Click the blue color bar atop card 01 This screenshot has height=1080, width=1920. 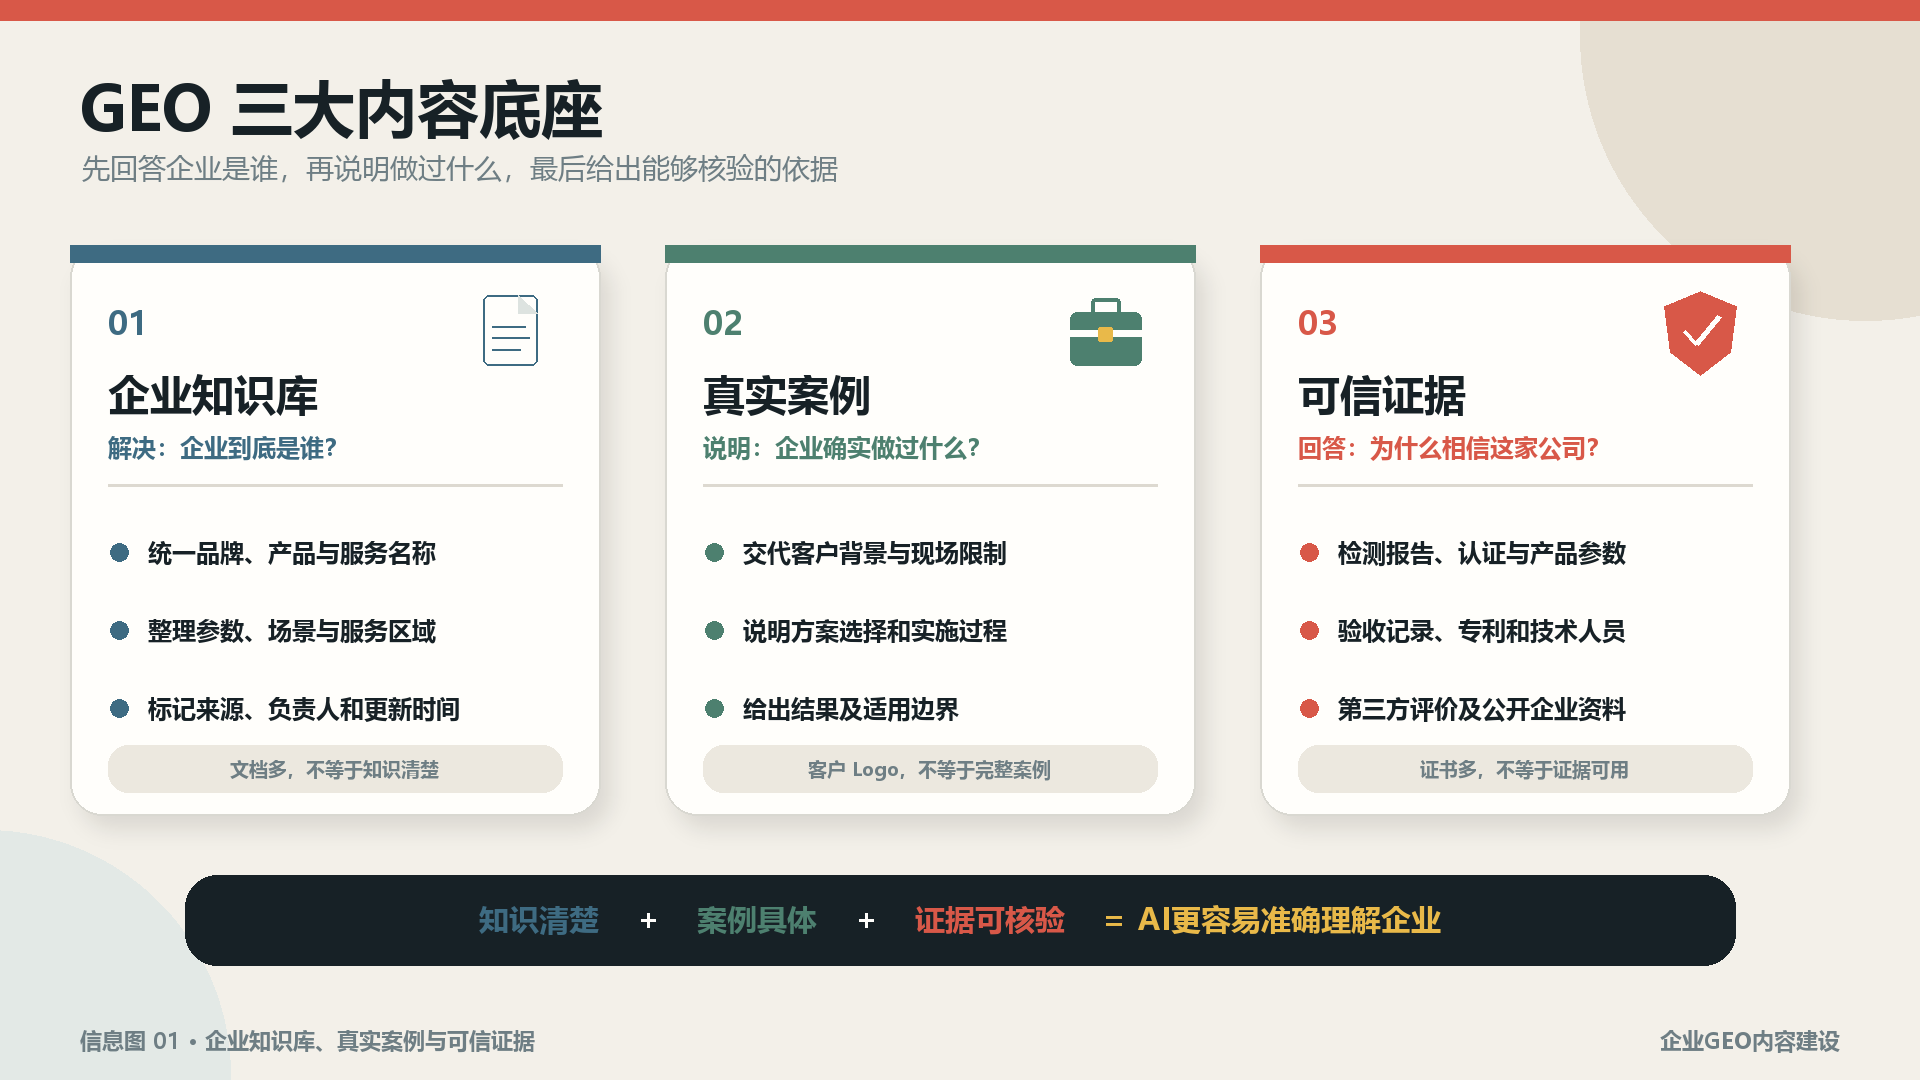coord(335,254)
